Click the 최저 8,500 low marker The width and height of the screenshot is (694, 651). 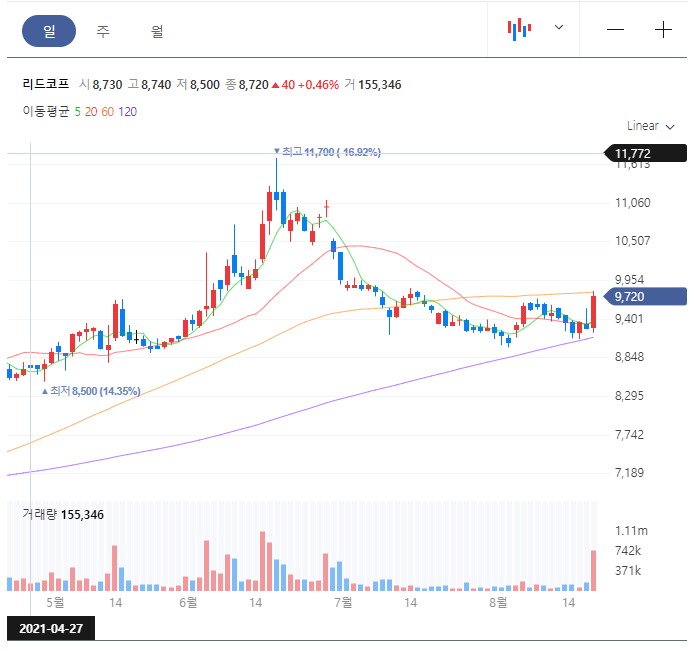click(92, 391)
